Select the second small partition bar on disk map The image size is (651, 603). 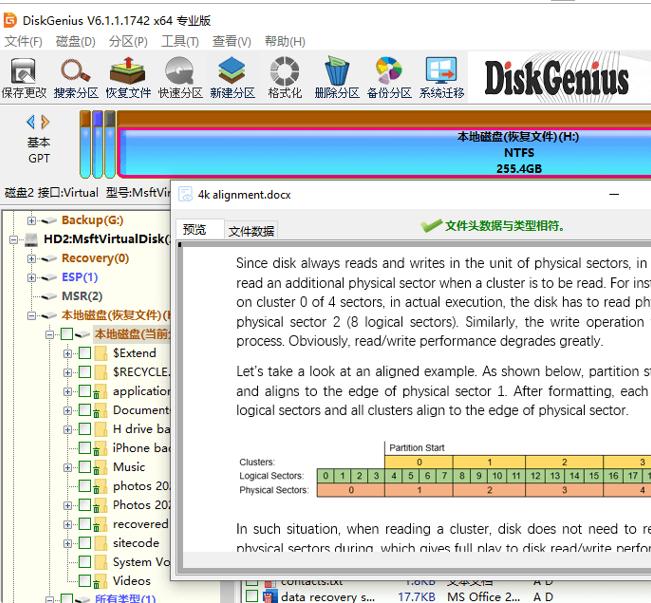coord(98,144)
